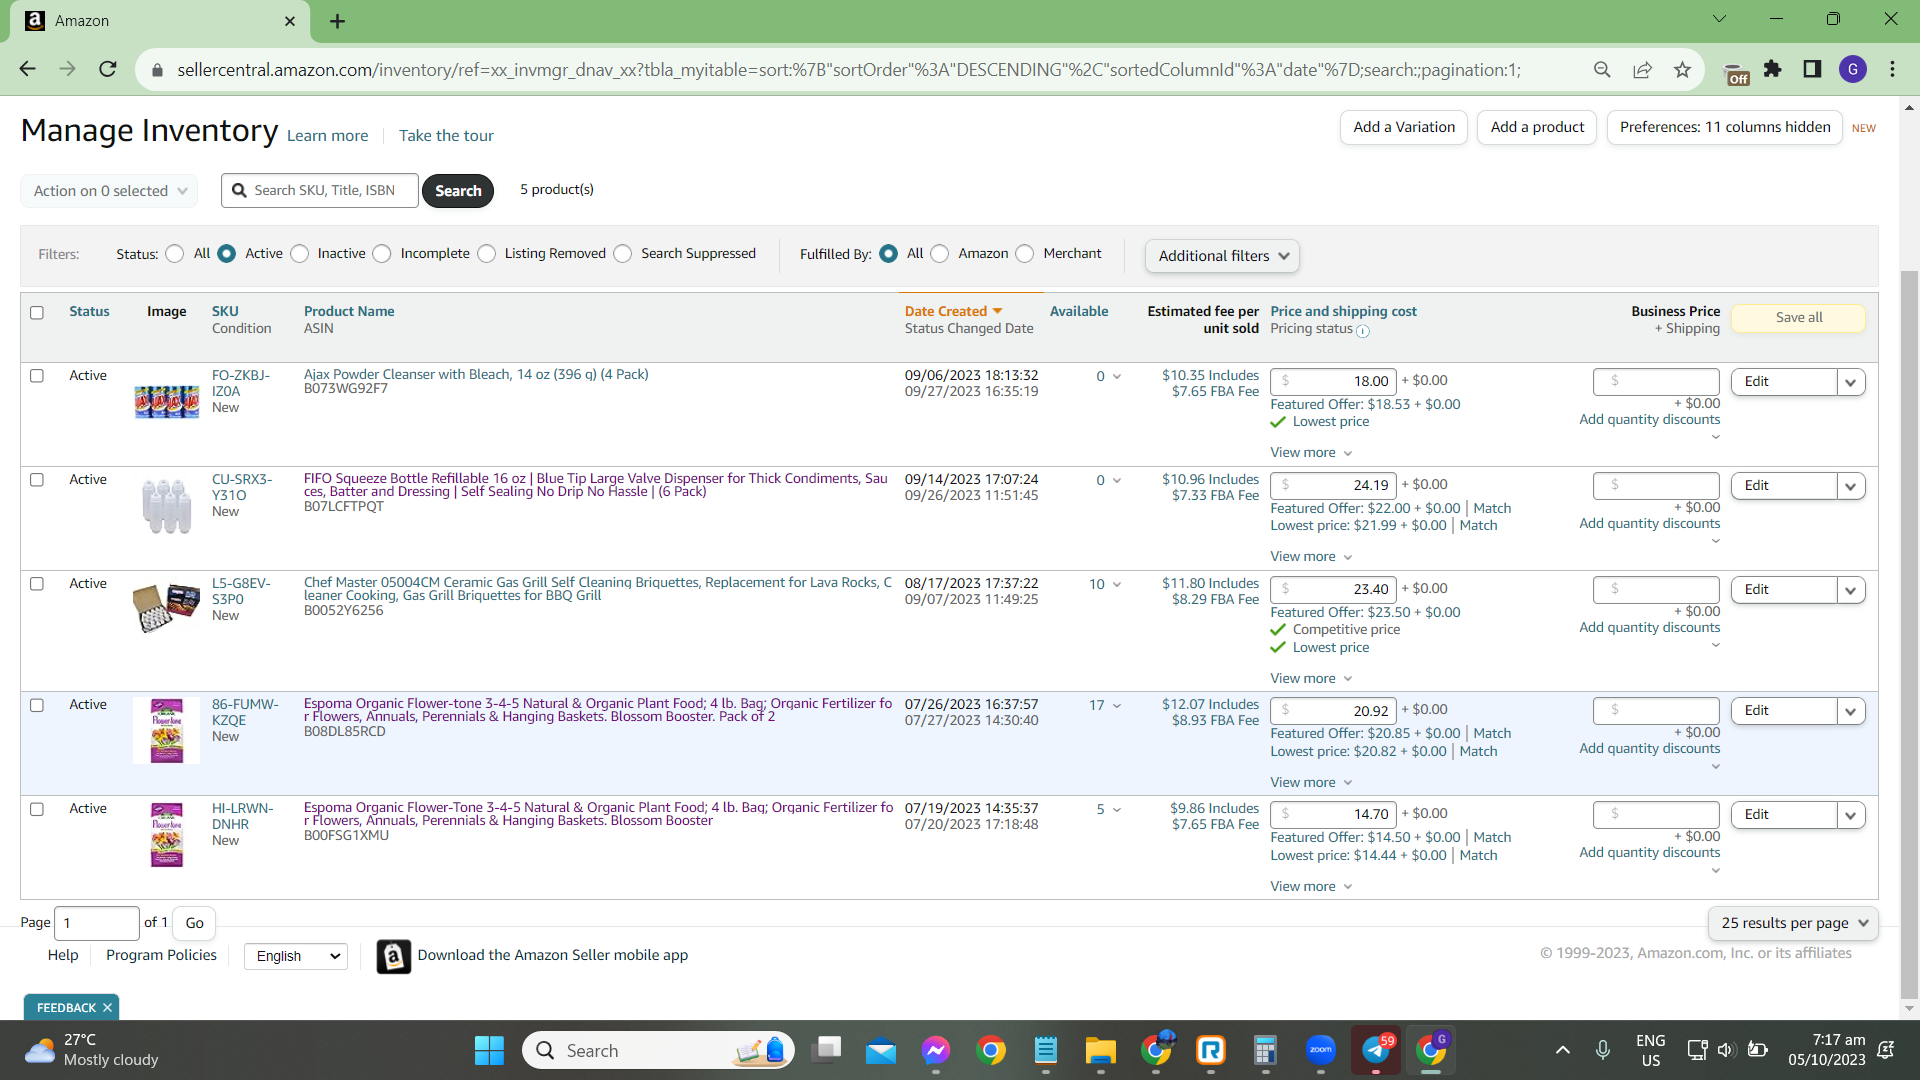This screenshot has height=1080, width=1920.
Task: Open the Google profile avatar G
Action: 1852,69
